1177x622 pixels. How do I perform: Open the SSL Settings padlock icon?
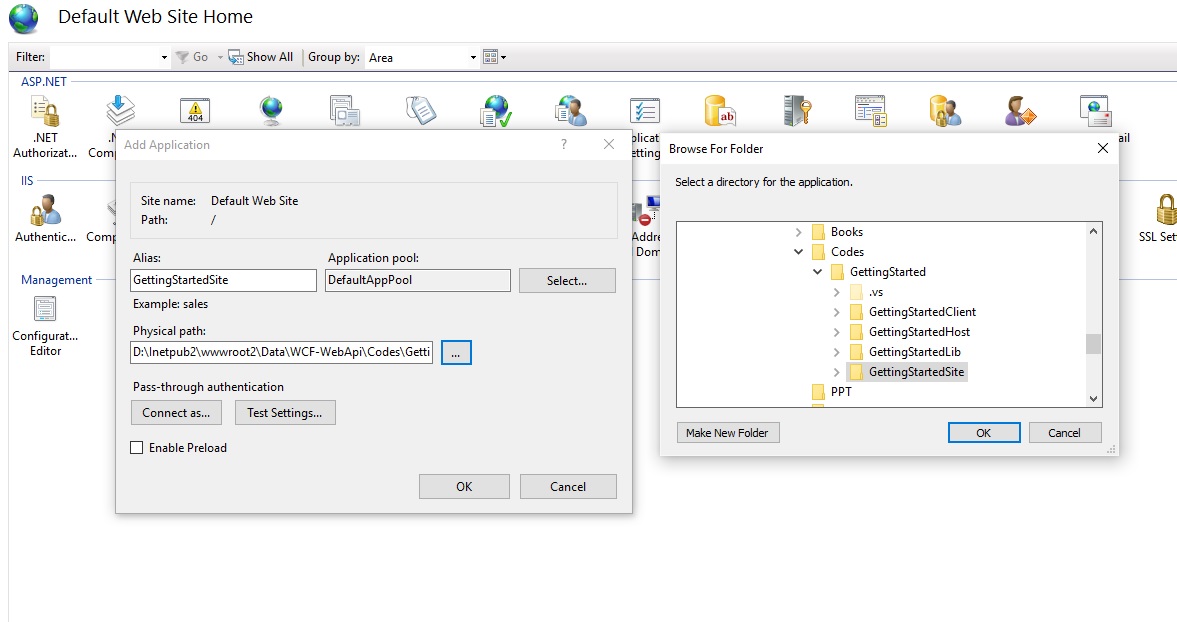click(1164, 211)
